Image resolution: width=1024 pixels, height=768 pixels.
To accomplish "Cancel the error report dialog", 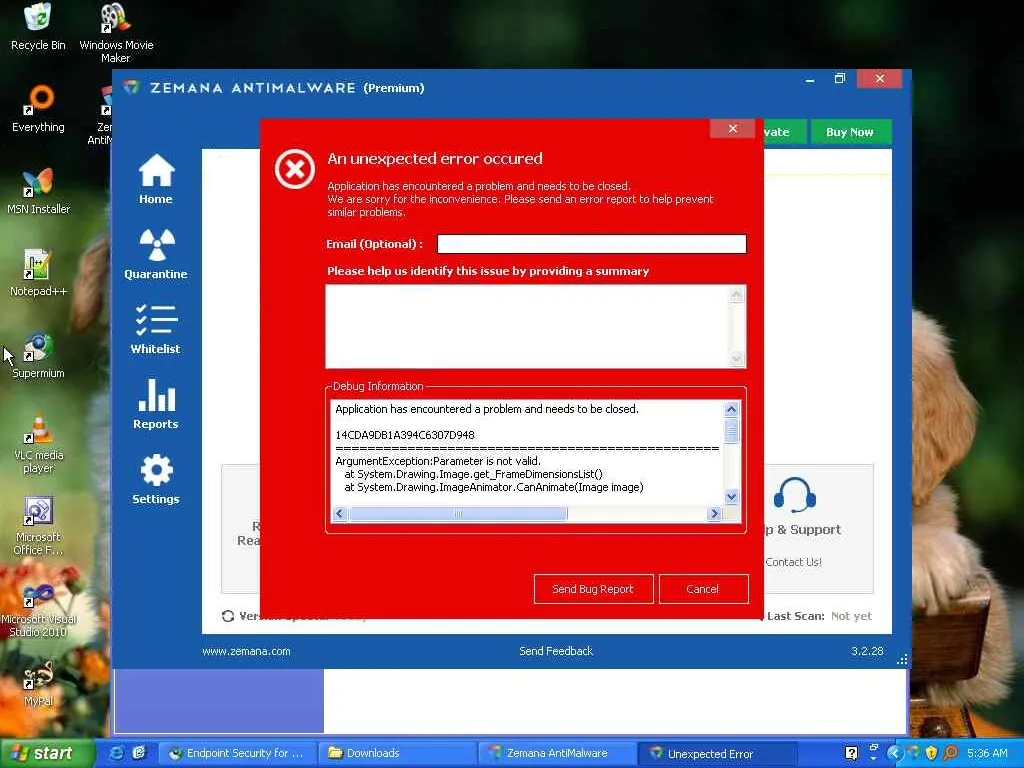I will (x=703, y=589).
